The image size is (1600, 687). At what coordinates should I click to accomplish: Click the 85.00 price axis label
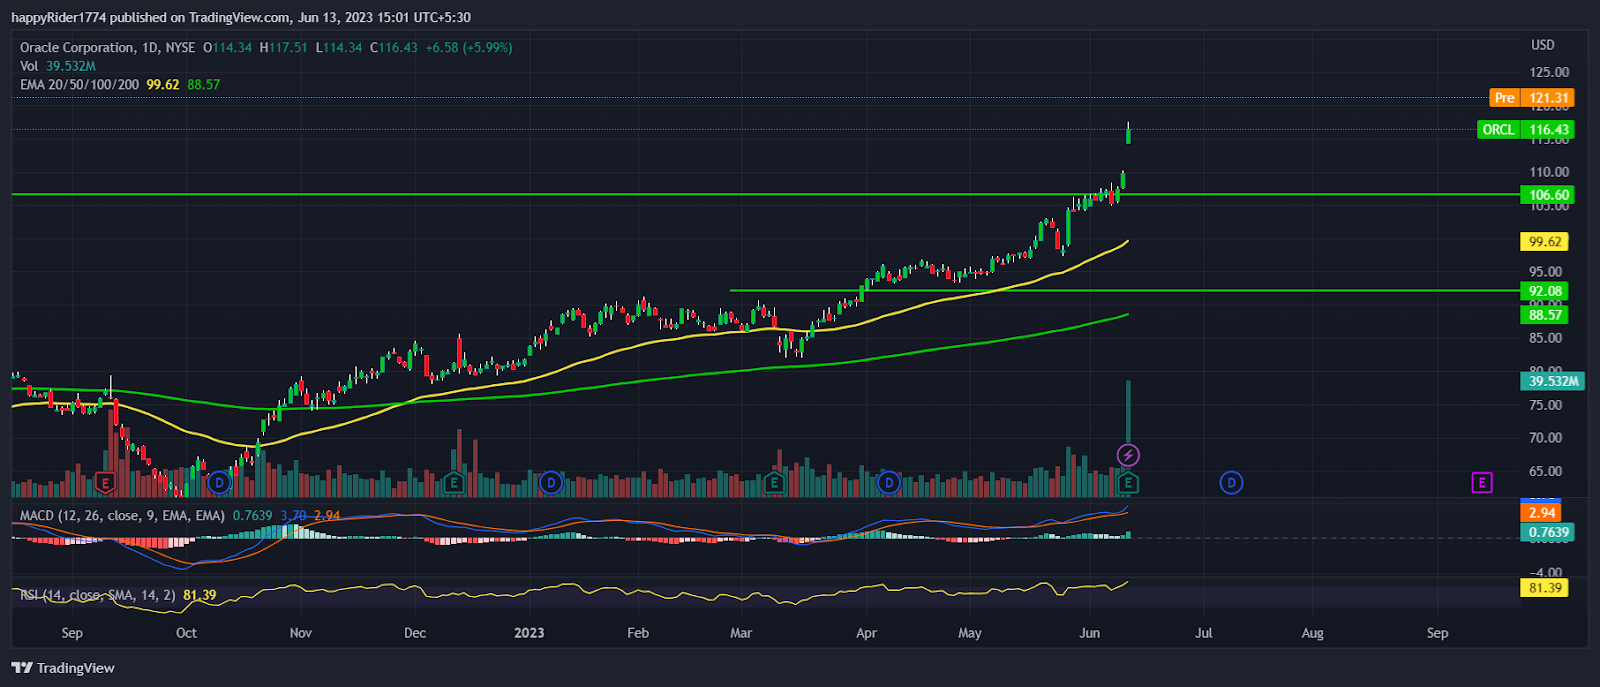[x=1545, y=338]
